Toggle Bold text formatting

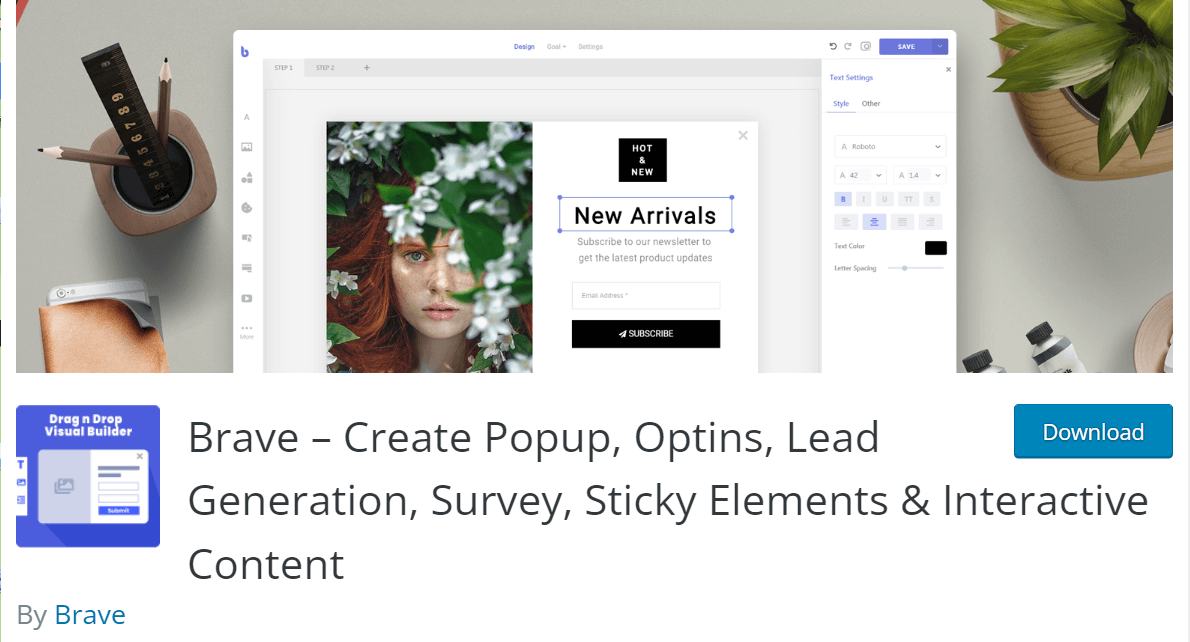842,199
